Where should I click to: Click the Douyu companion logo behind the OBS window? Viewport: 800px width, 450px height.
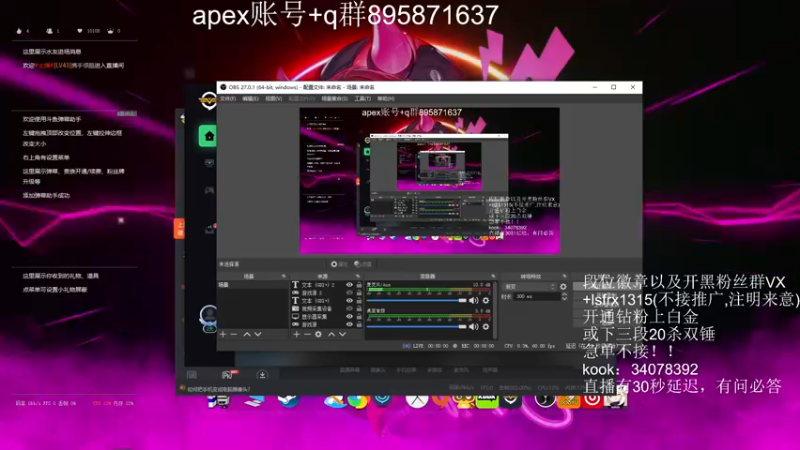[x=208, y=100]
